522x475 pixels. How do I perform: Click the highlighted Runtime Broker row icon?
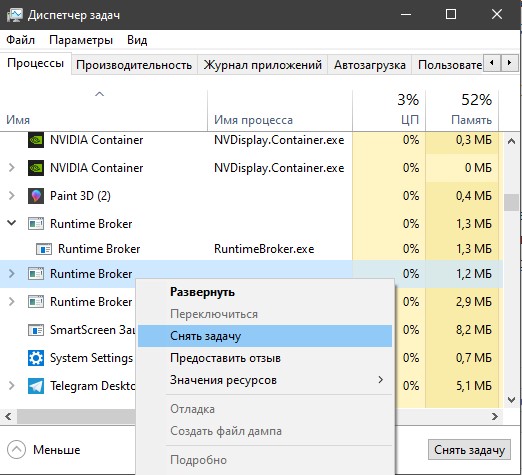tap(36, 274)
